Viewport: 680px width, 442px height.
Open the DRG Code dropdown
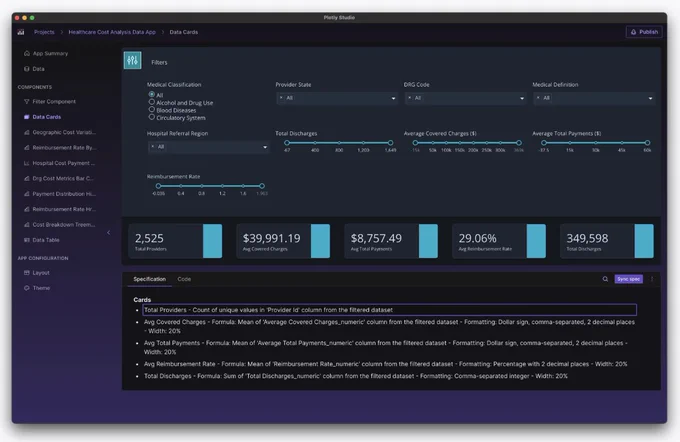coord(465,98)
